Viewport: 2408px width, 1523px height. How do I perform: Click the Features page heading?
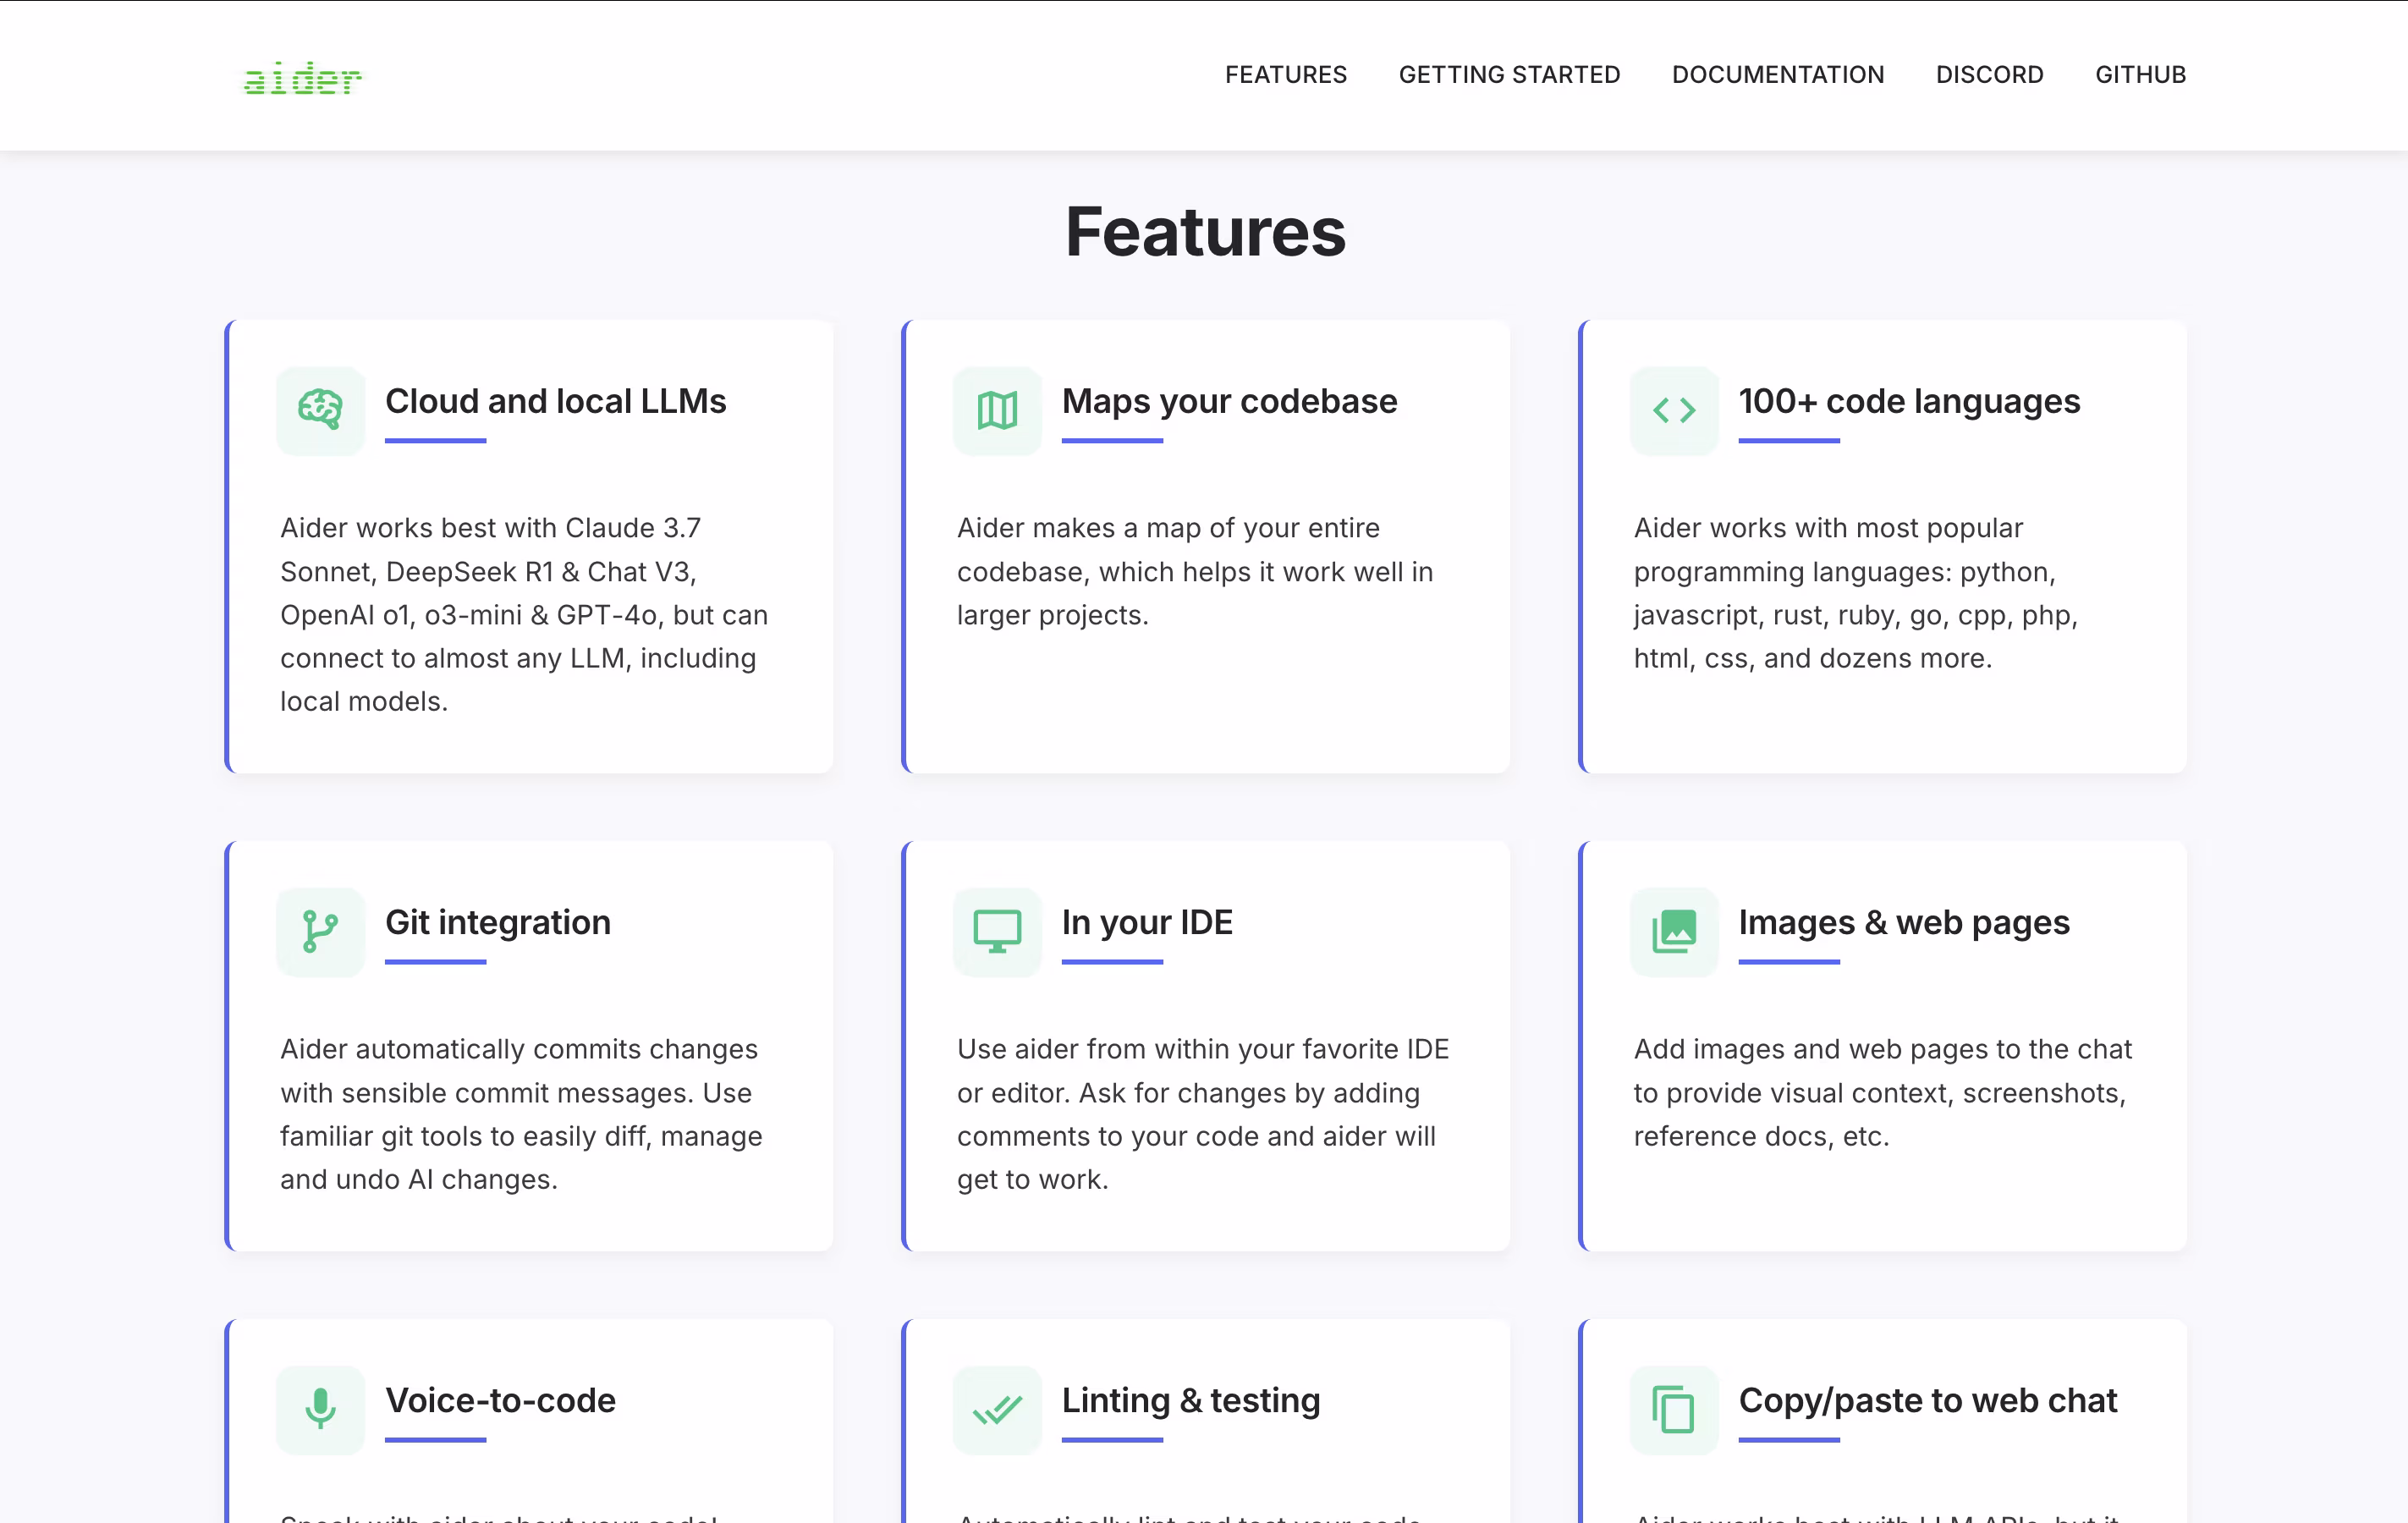(x=1205, y=232)
